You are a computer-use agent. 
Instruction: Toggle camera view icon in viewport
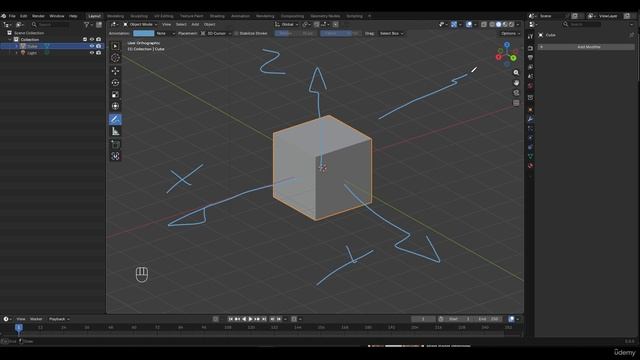[x=516, y=93]
